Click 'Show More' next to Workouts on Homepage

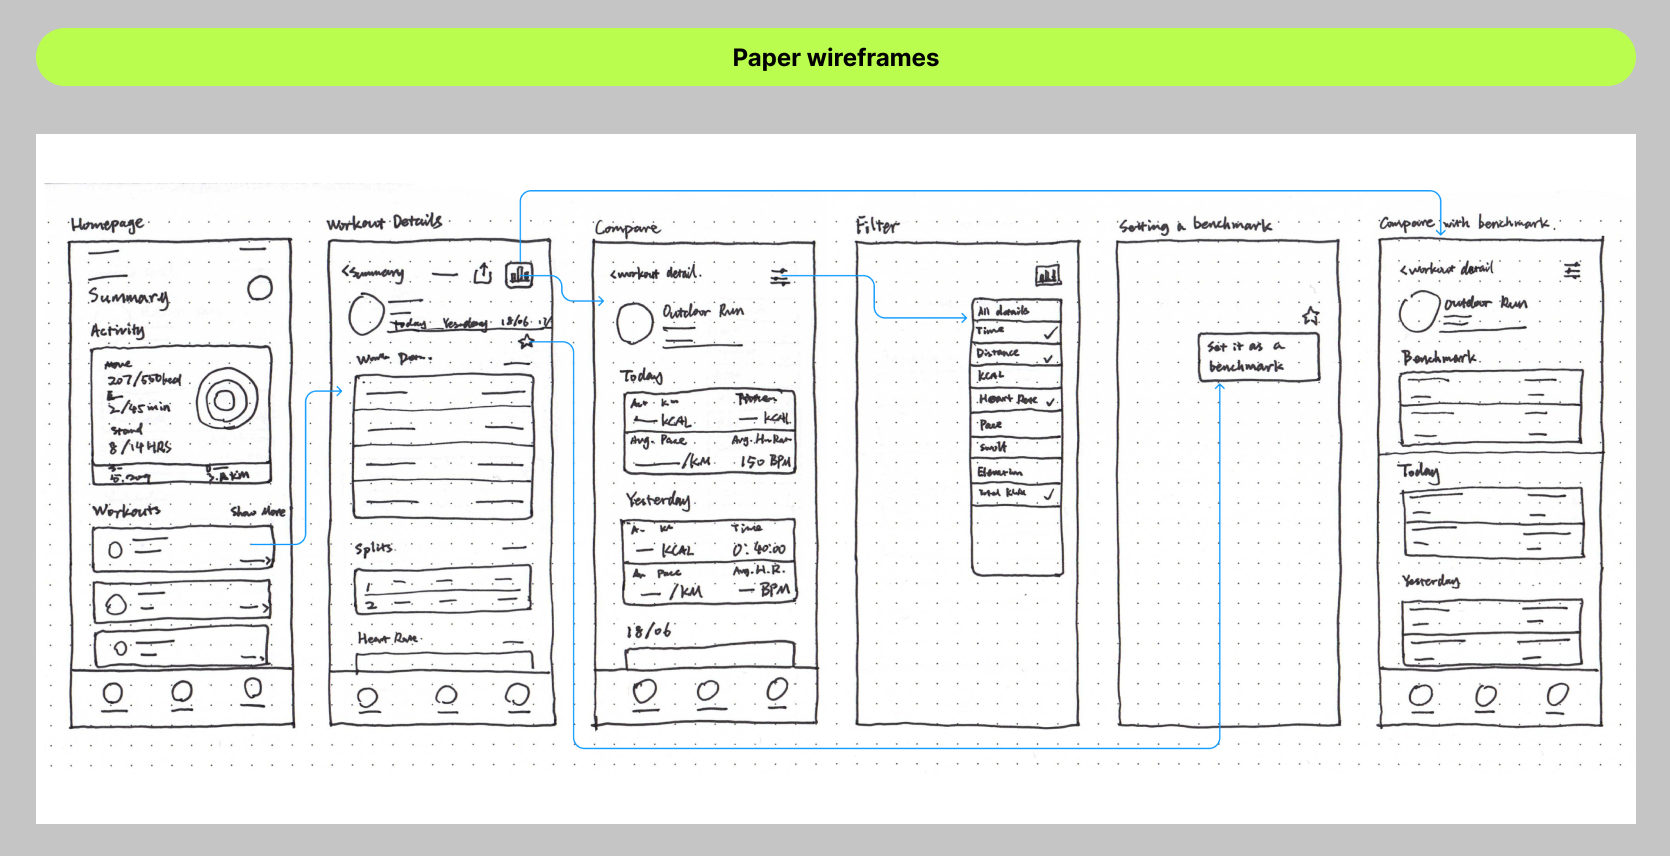coord(258,511)
